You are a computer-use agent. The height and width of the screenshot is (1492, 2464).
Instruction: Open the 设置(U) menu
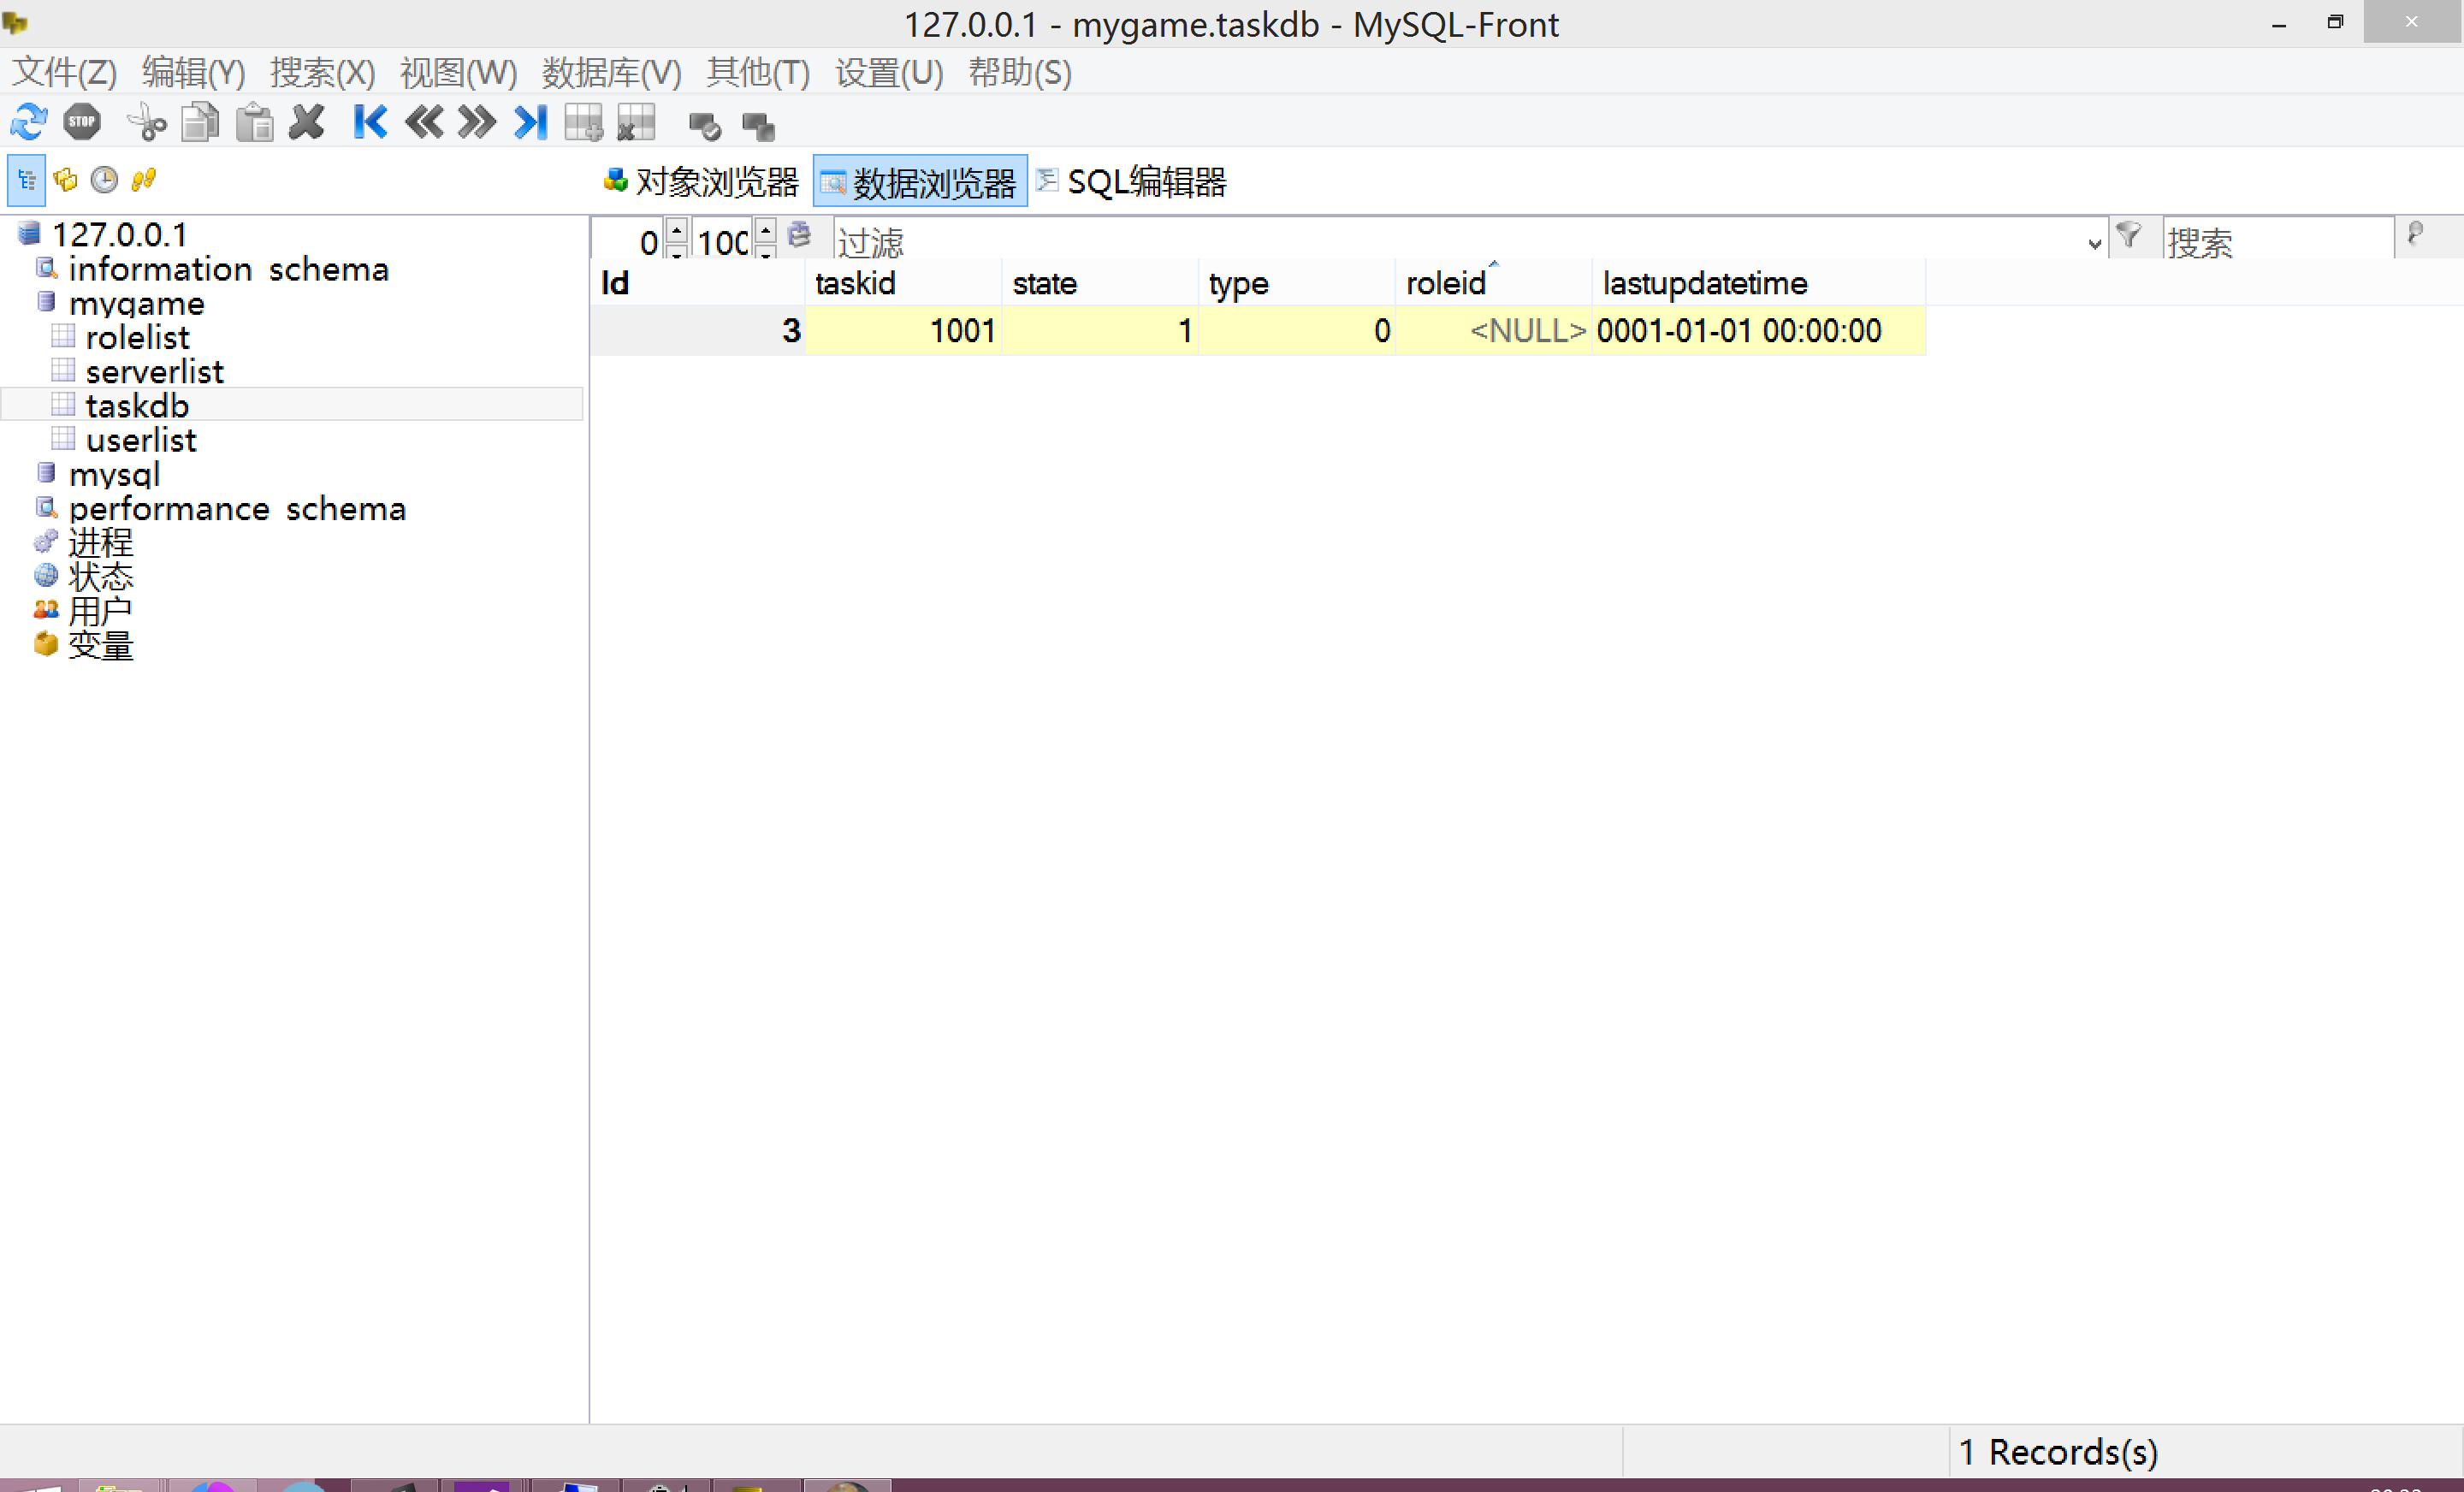889,72
